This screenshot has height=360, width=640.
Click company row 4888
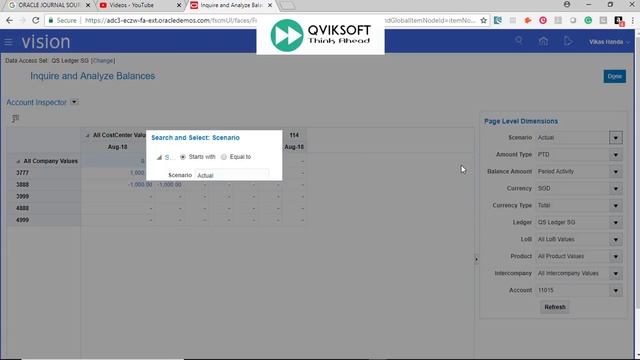point(22,208)
